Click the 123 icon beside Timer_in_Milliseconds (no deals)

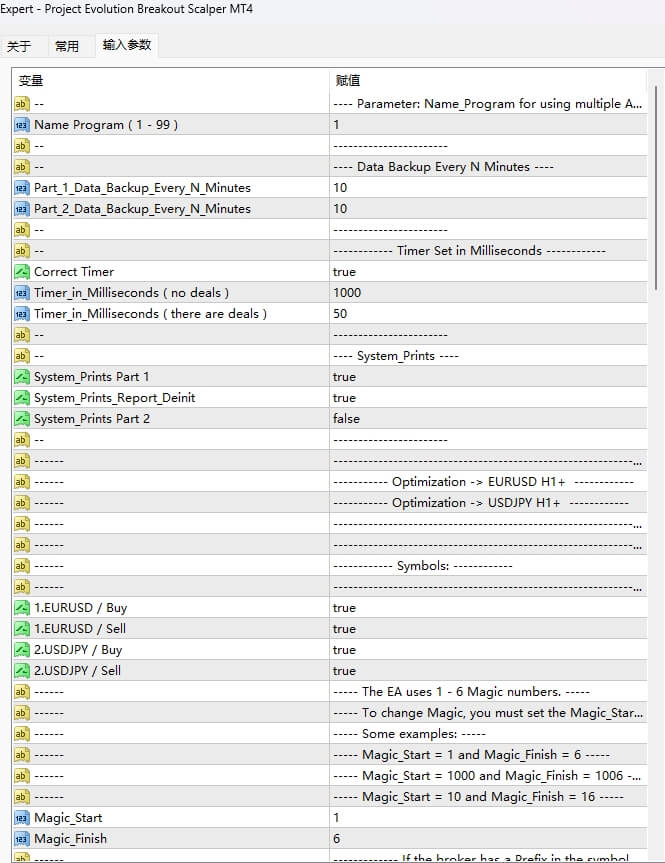[19, 292]
